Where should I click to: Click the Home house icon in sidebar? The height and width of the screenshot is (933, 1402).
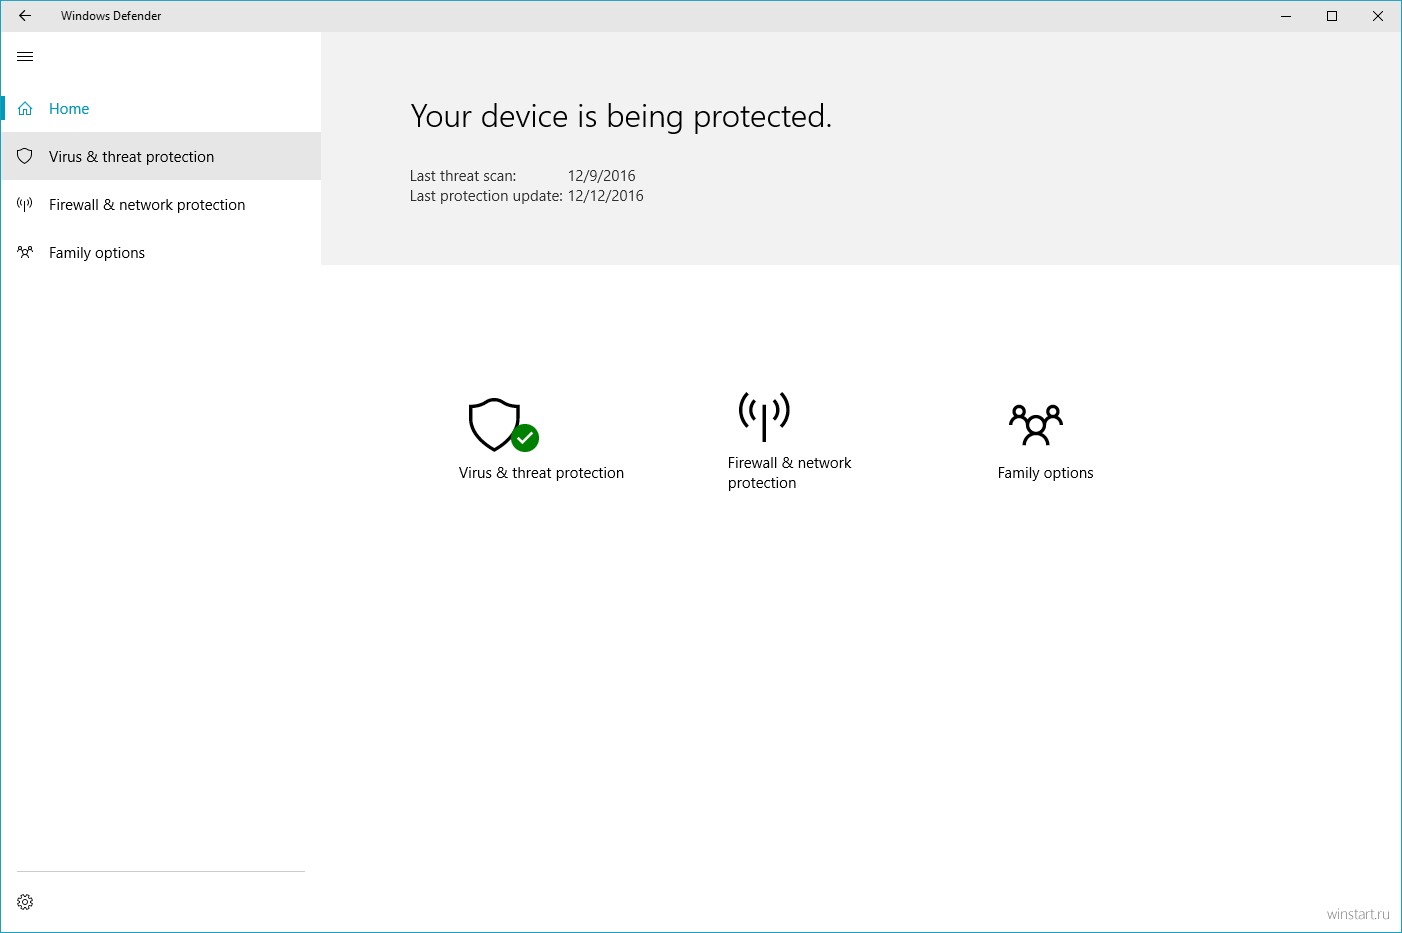25,109
